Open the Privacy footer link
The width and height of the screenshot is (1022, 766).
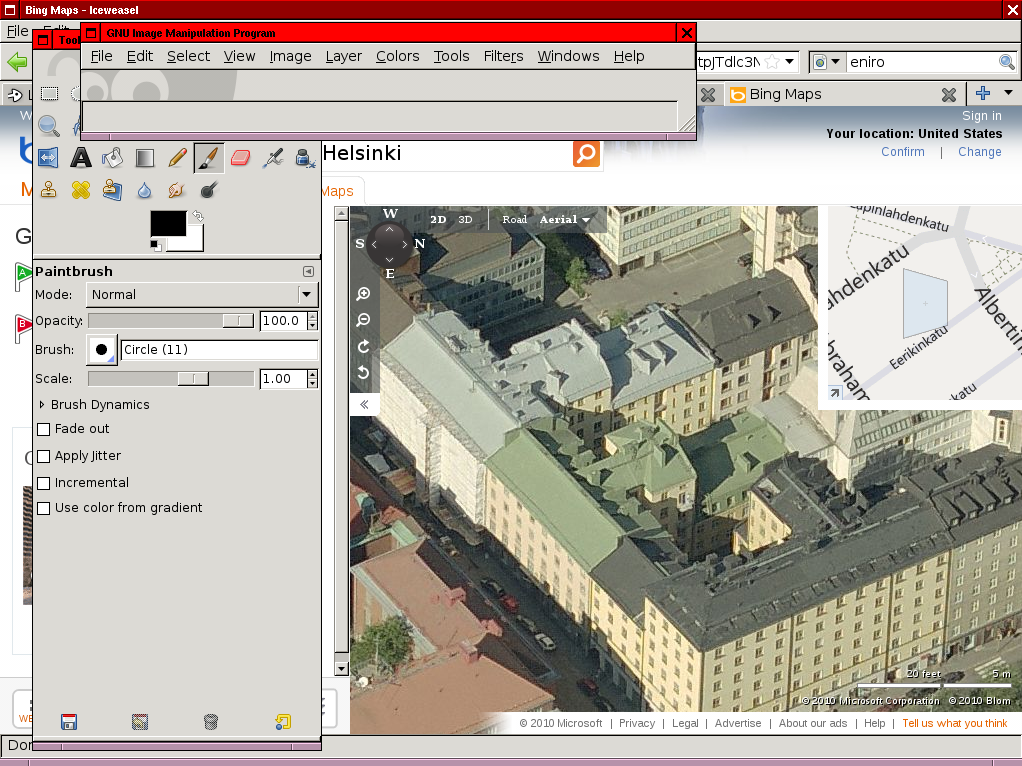coord(637,723)
